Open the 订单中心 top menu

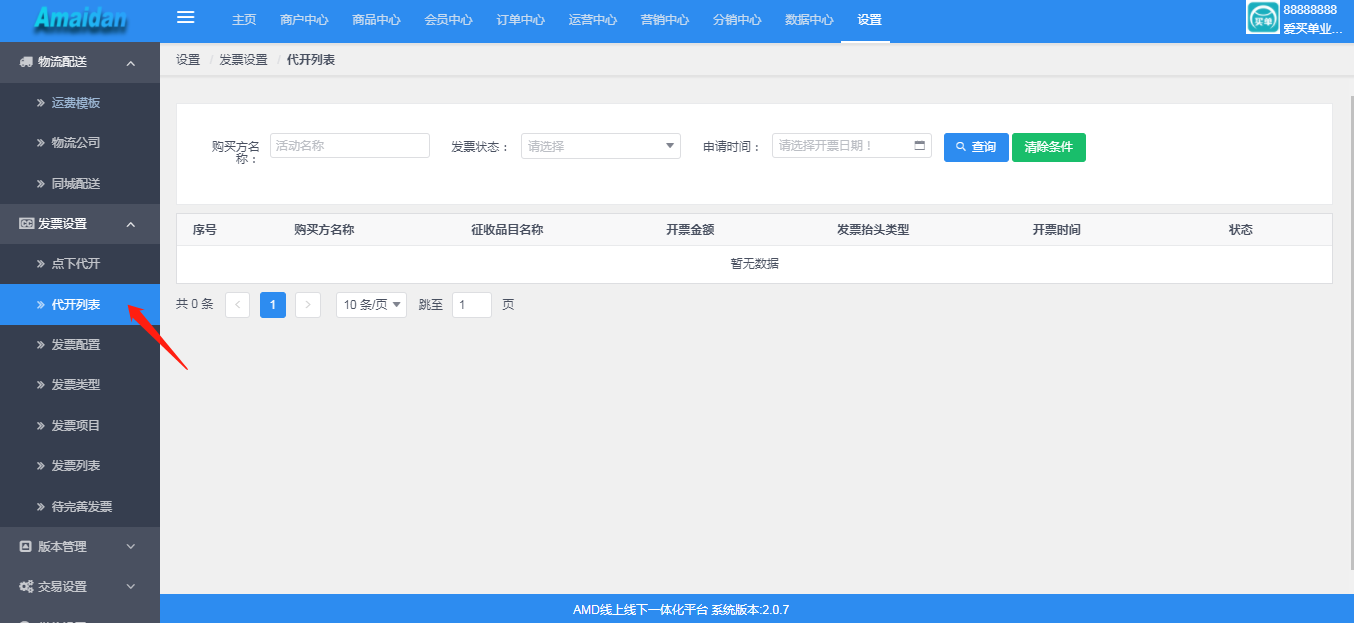pos(520,20)
